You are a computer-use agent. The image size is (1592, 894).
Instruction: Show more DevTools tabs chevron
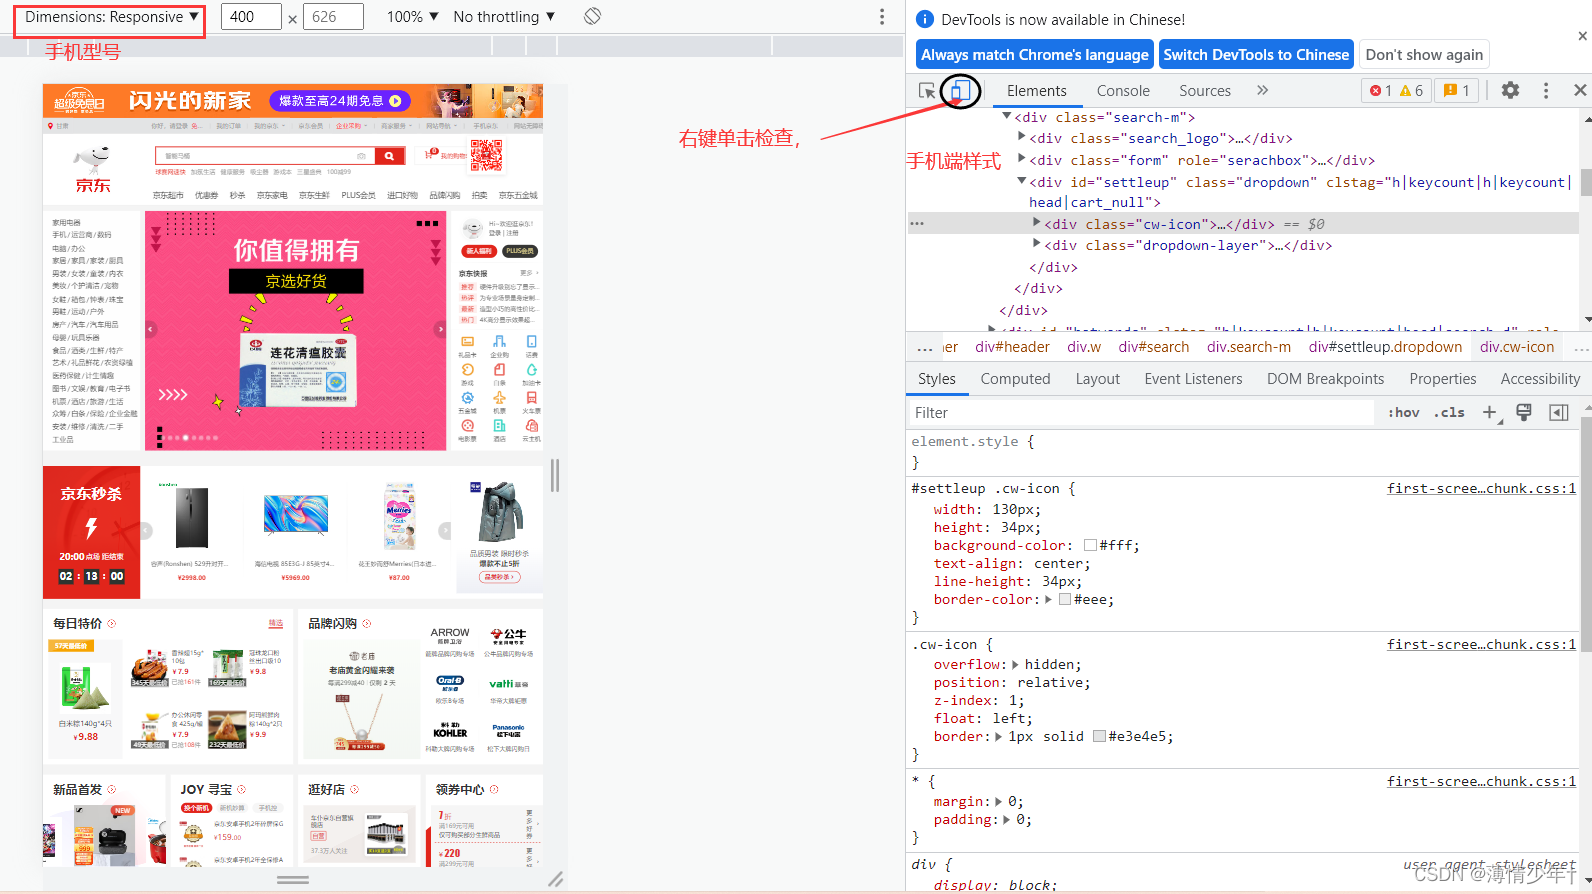[1262, 90]
